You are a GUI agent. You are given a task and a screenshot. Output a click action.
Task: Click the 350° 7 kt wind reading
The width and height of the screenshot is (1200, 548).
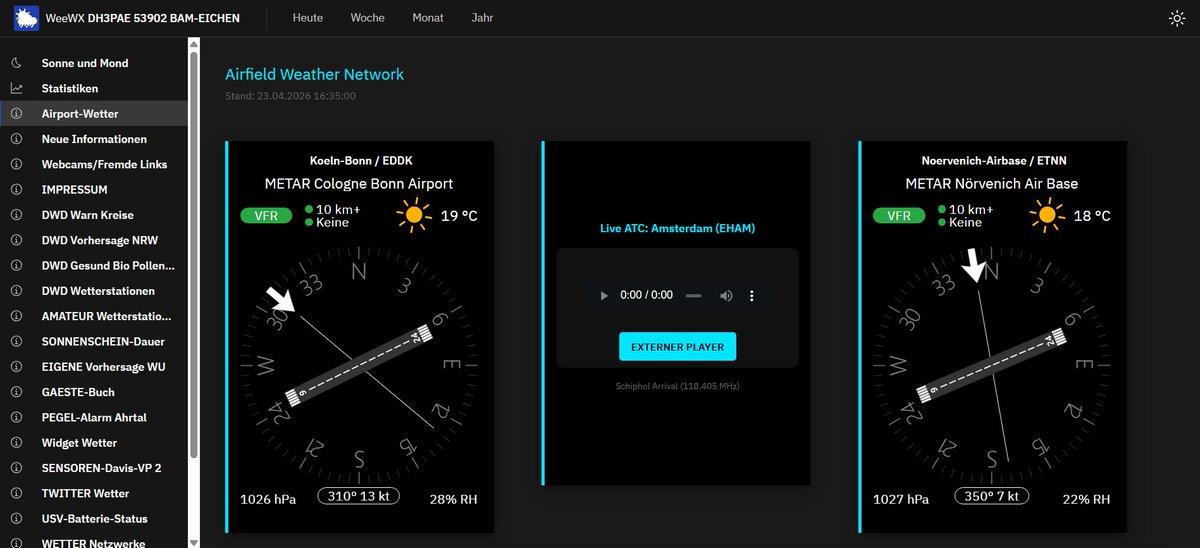coord(991,496)
